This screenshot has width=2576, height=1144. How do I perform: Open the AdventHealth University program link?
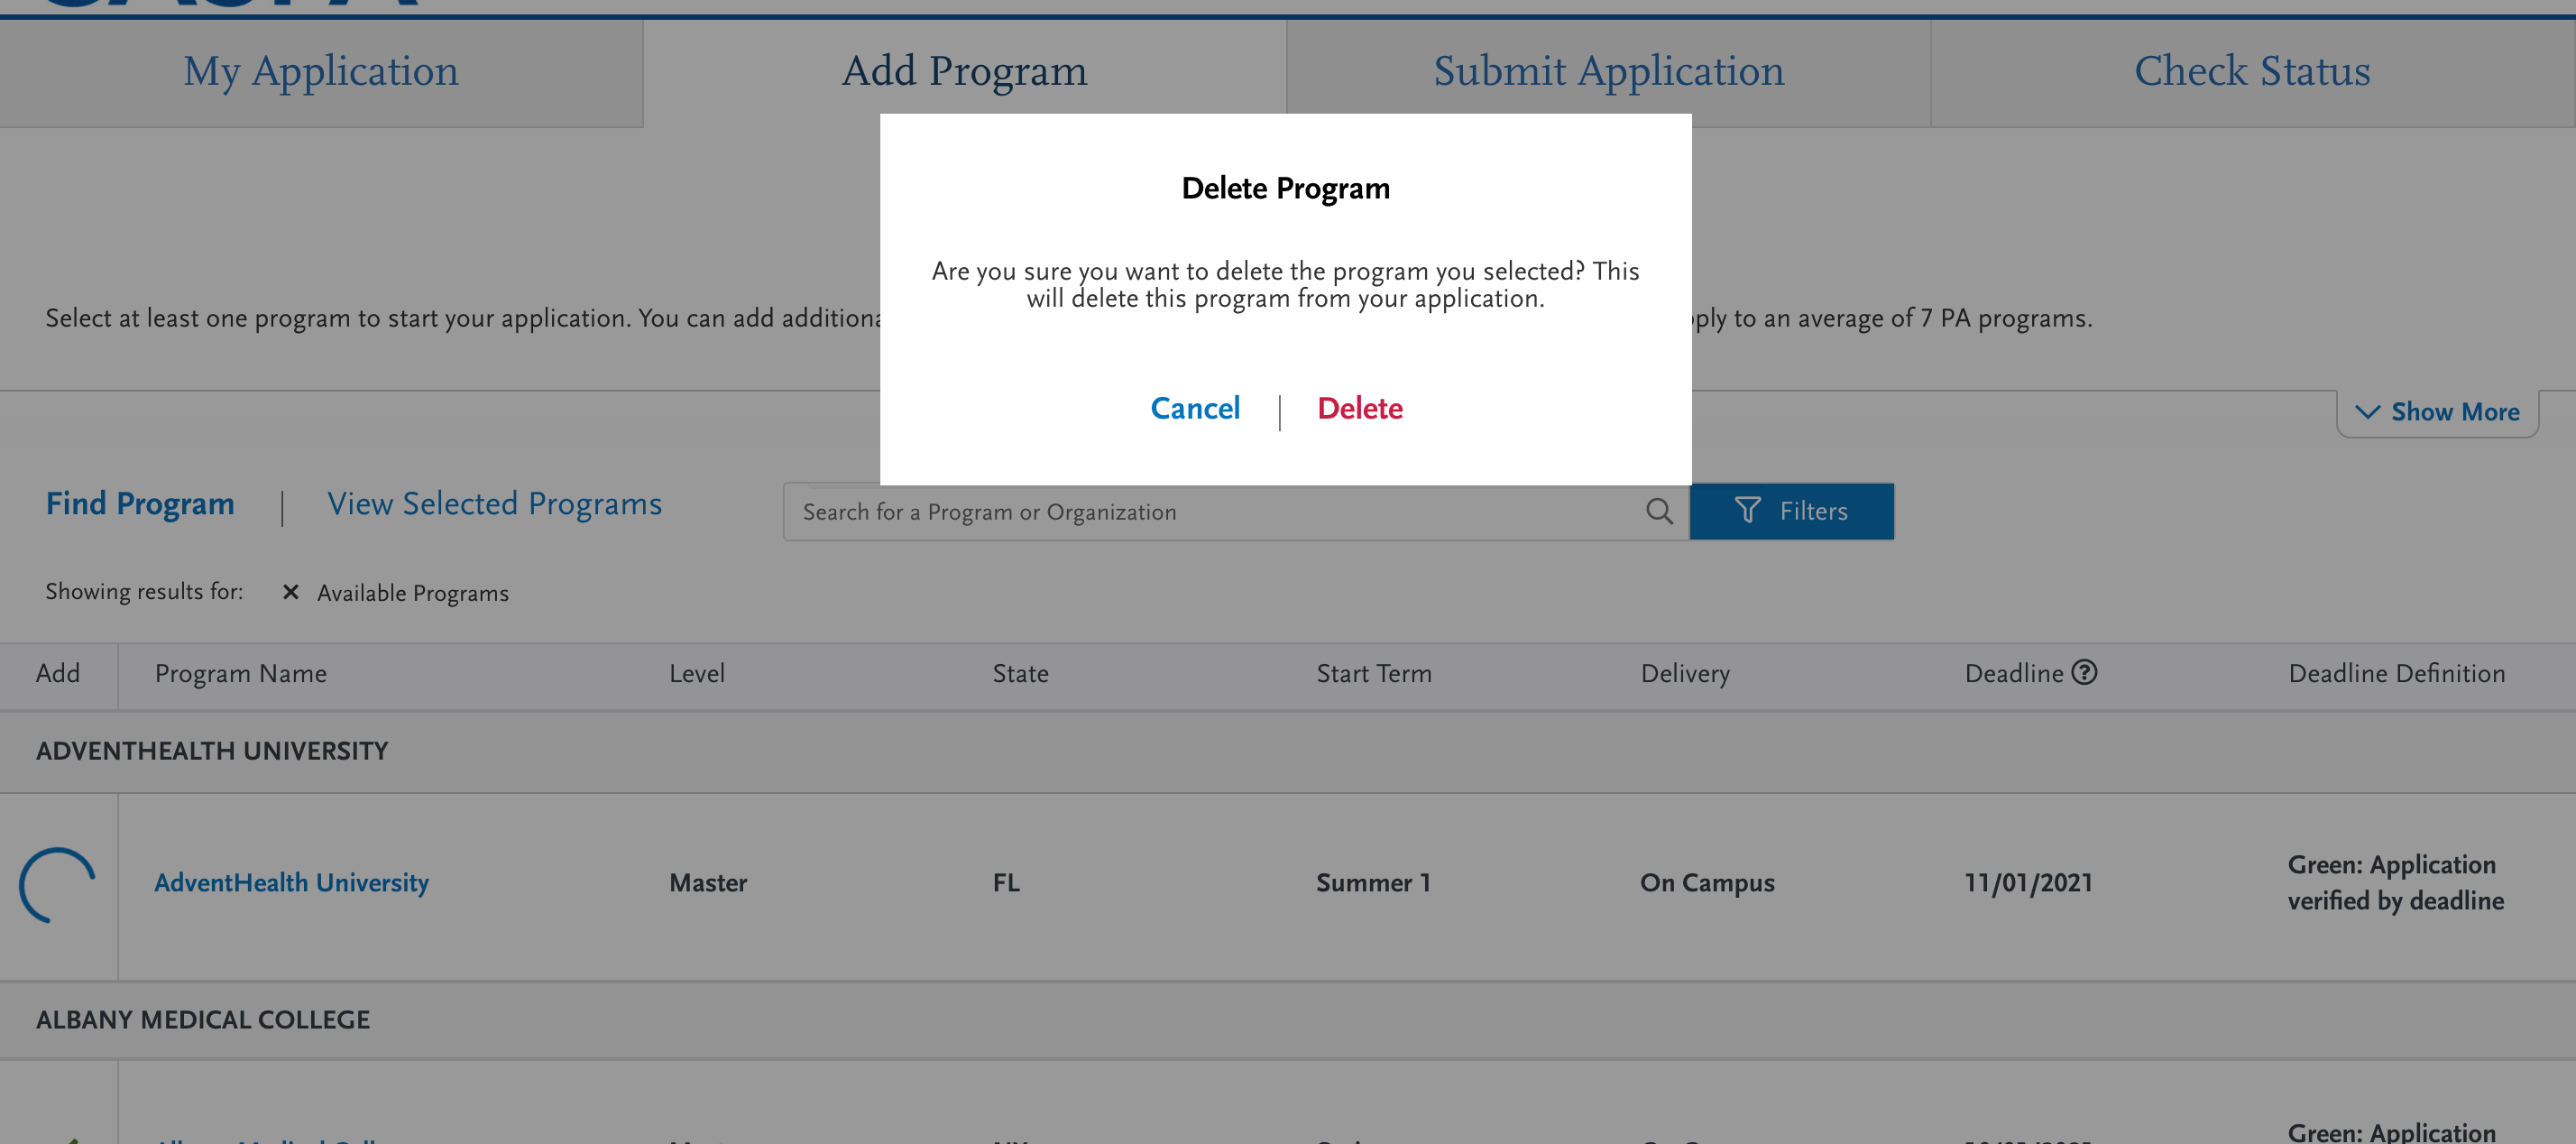291,883
